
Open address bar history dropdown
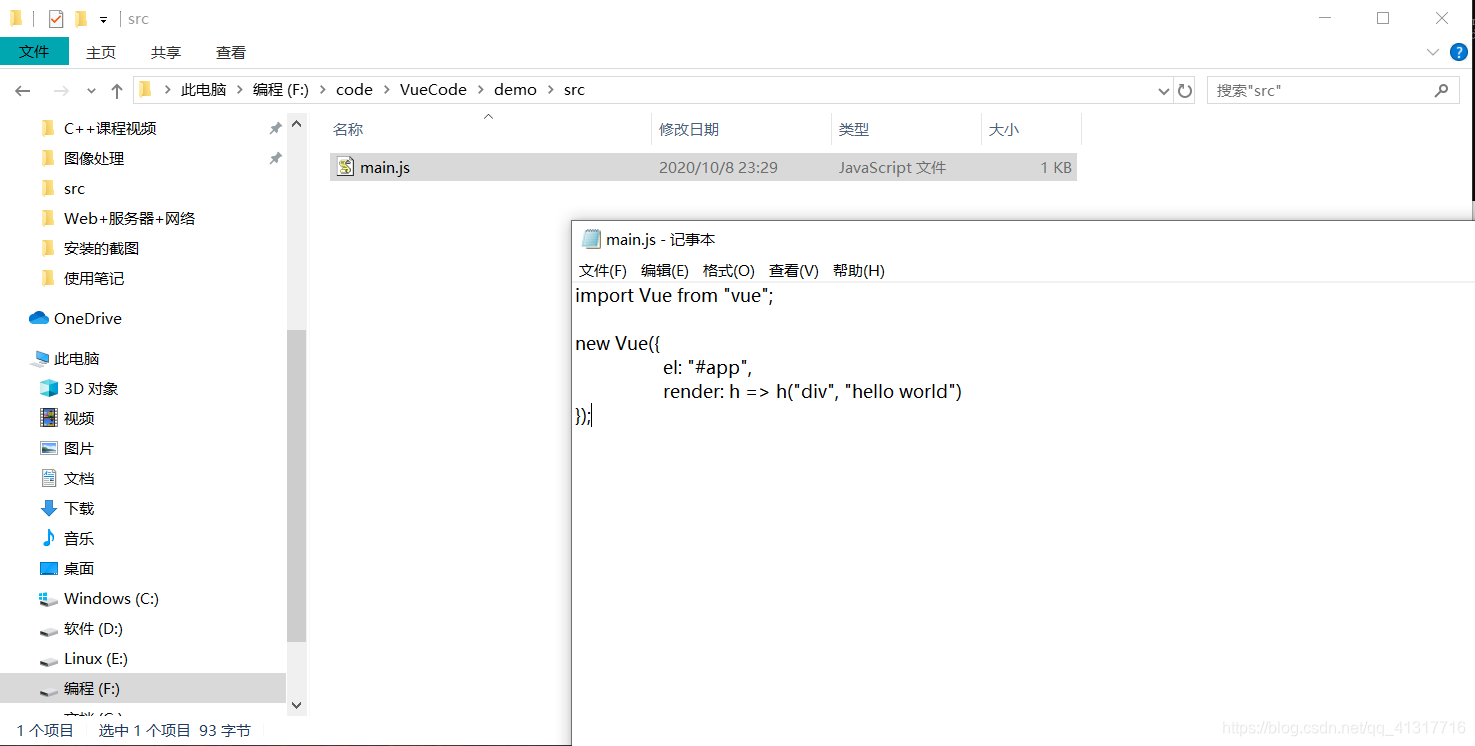click(1163, 91)
